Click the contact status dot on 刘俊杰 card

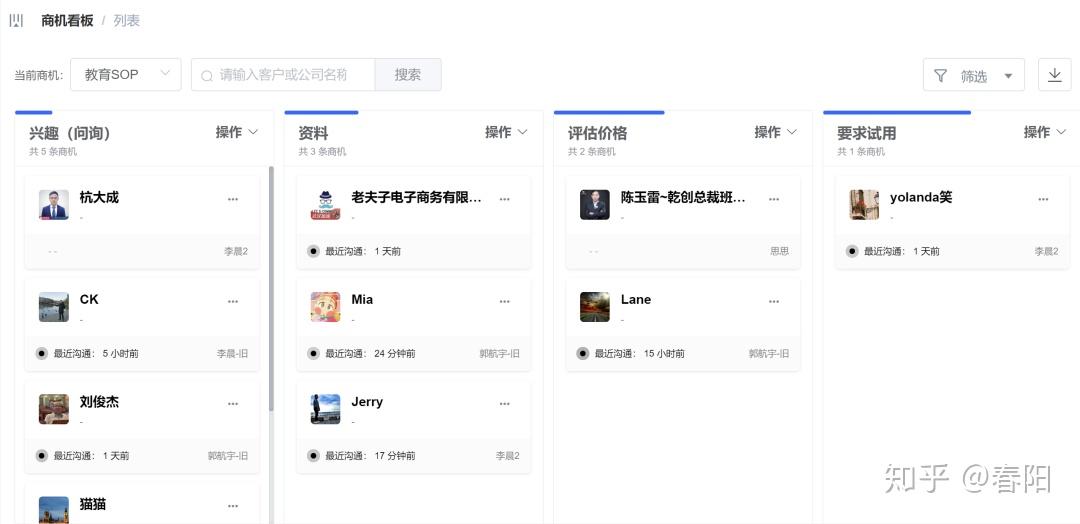(41, 455)
